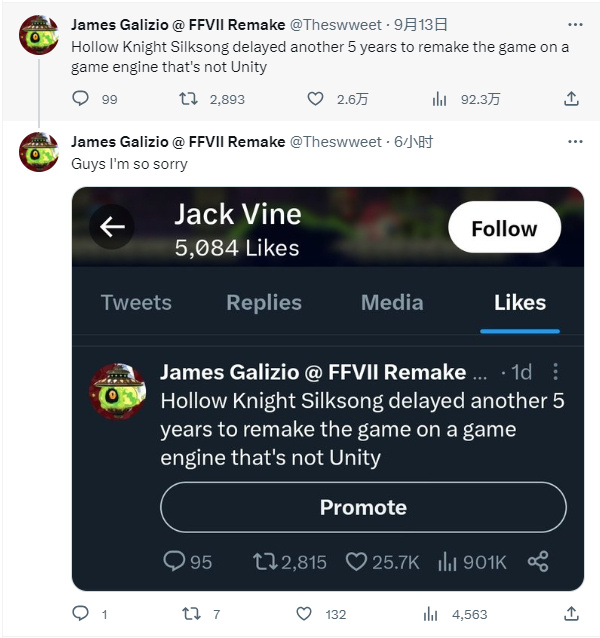Open the @Theswweet handle on first tweet
Viewport: 600px width, 638px height.
tap(336, 24)
